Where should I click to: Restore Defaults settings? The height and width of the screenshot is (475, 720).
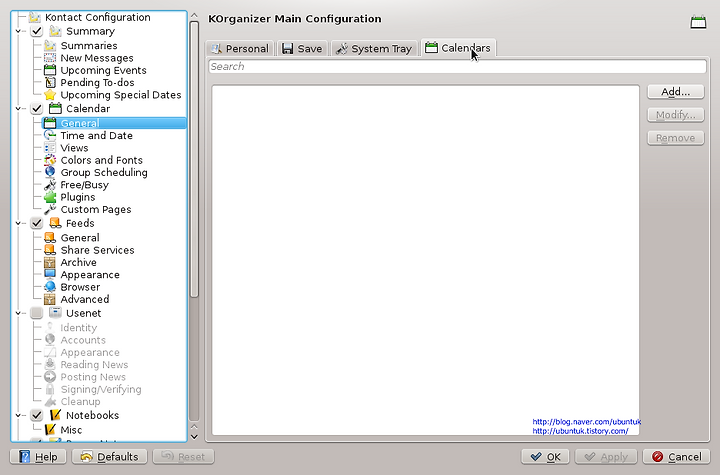[x=109, y=457]
